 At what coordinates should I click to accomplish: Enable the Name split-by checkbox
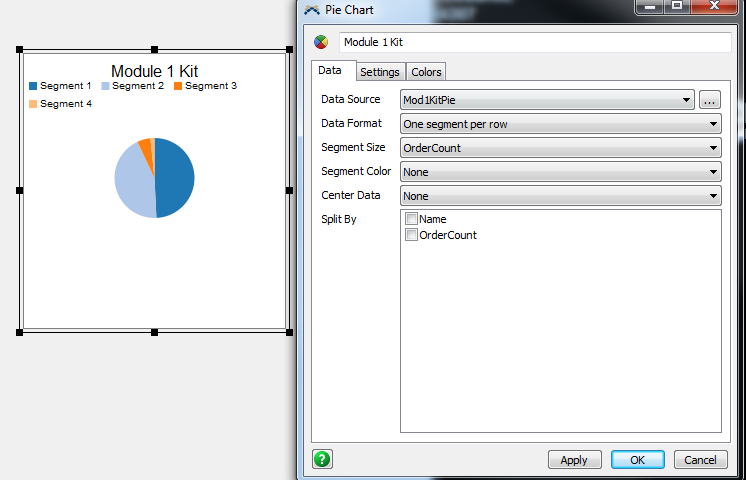[411, 219]
